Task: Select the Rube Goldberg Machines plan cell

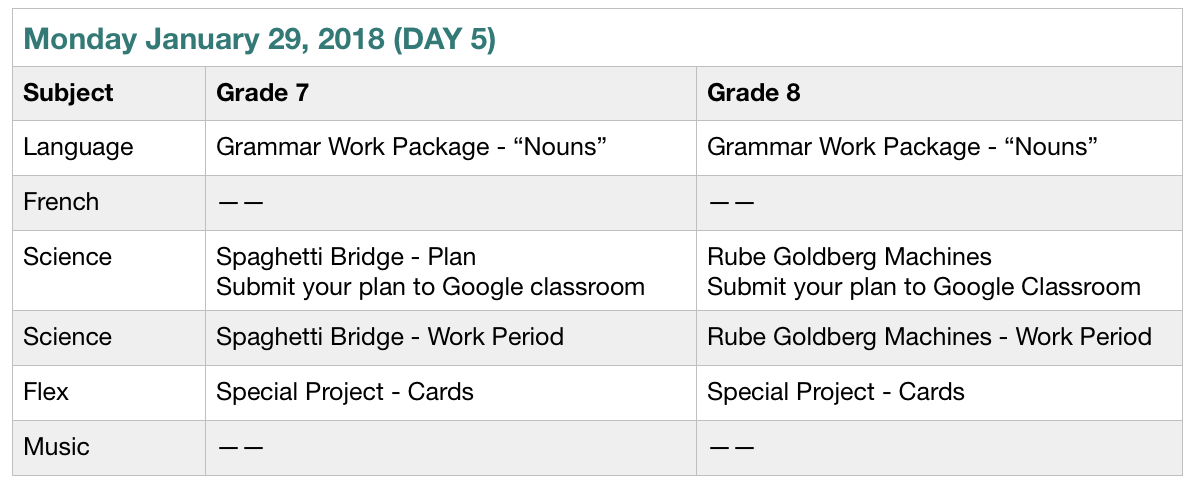Action: (x=849, y=257)
